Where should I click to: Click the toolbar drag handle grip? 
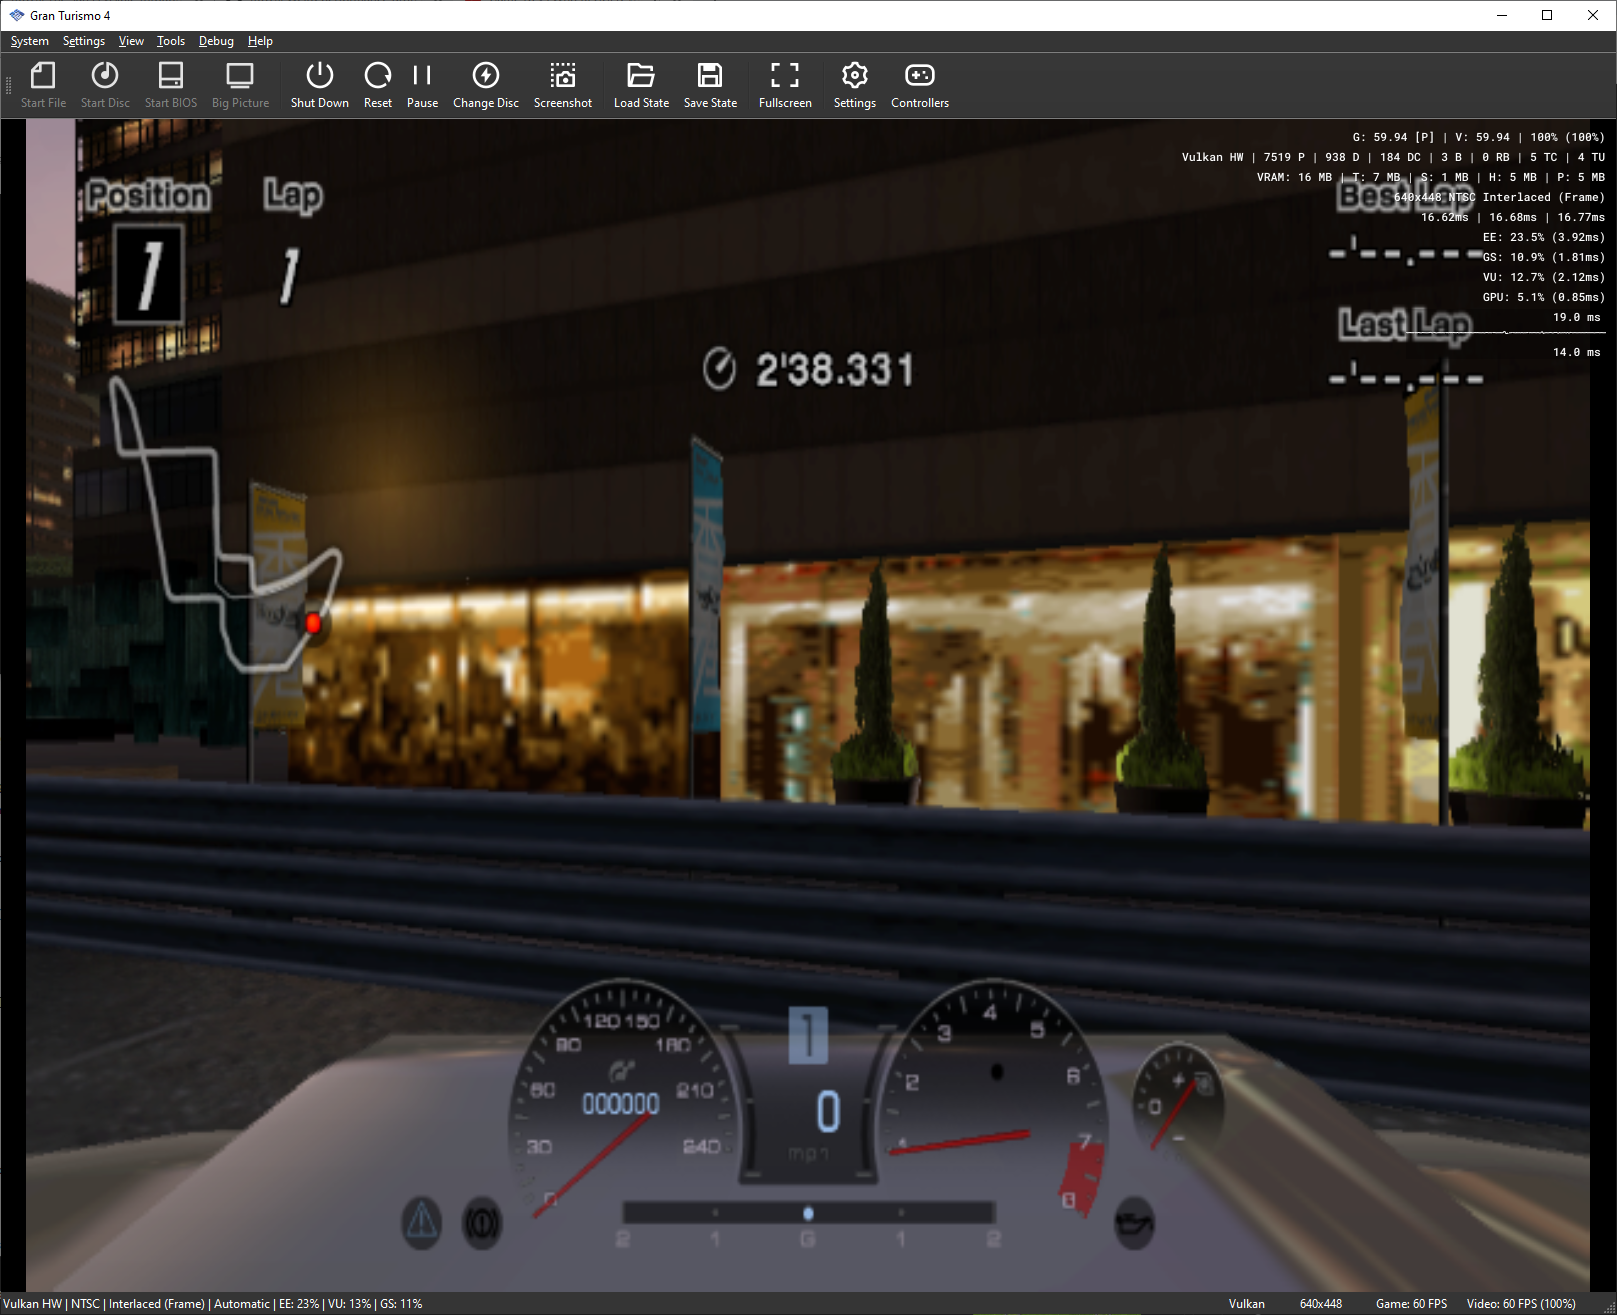(8, 86)
